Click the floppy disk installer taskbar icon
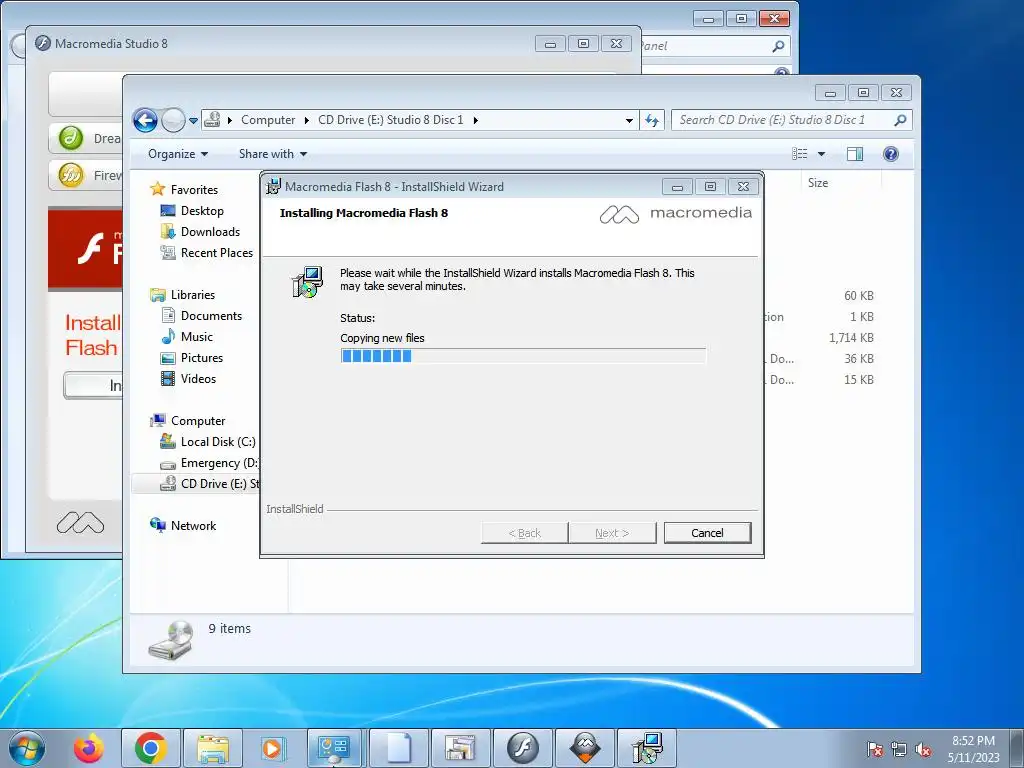 point(460,748)
